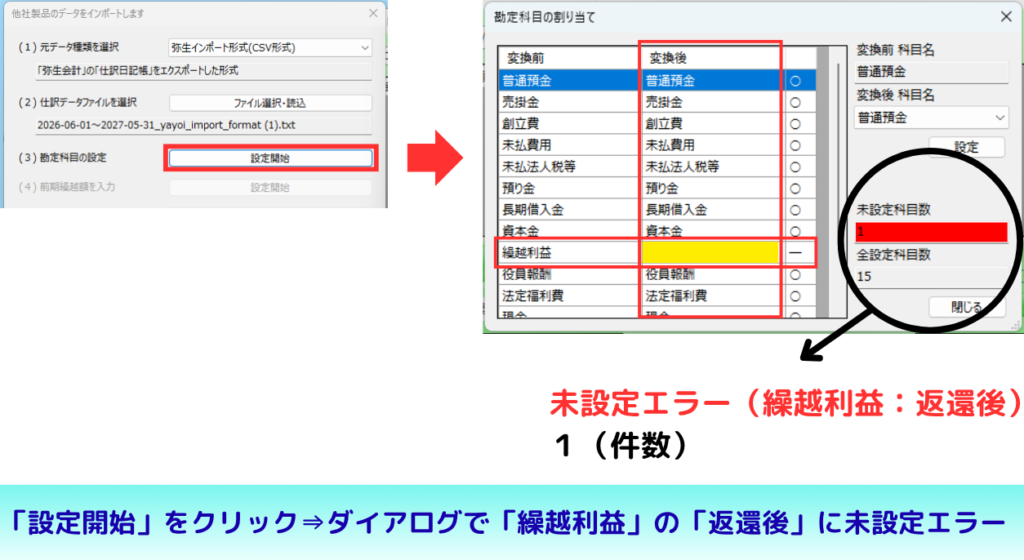Image resolution: width=1024 pixels, height=560 pixels.
Task: Close the 勘定科目の割り当て dialog
Action: tap(1006, 17)
